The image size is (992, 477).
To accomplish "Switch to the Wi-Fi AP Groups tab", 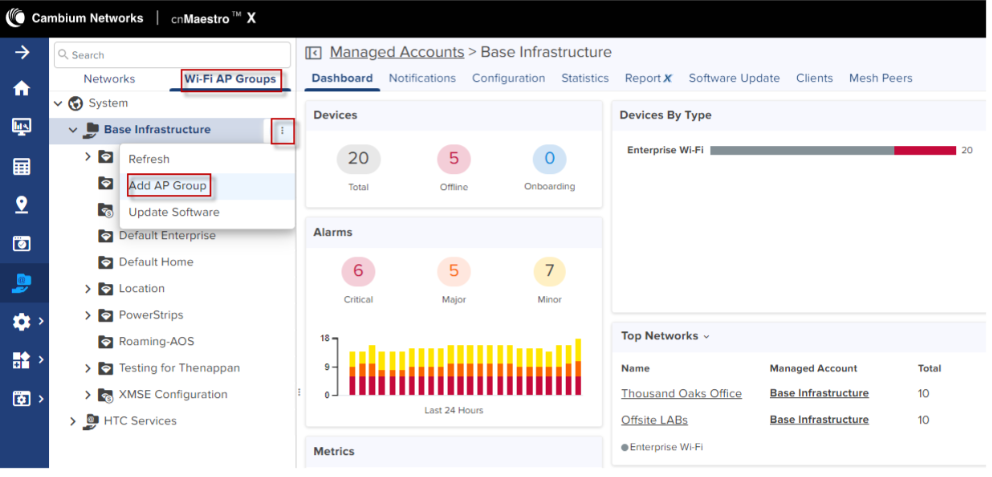I will 230,79.
